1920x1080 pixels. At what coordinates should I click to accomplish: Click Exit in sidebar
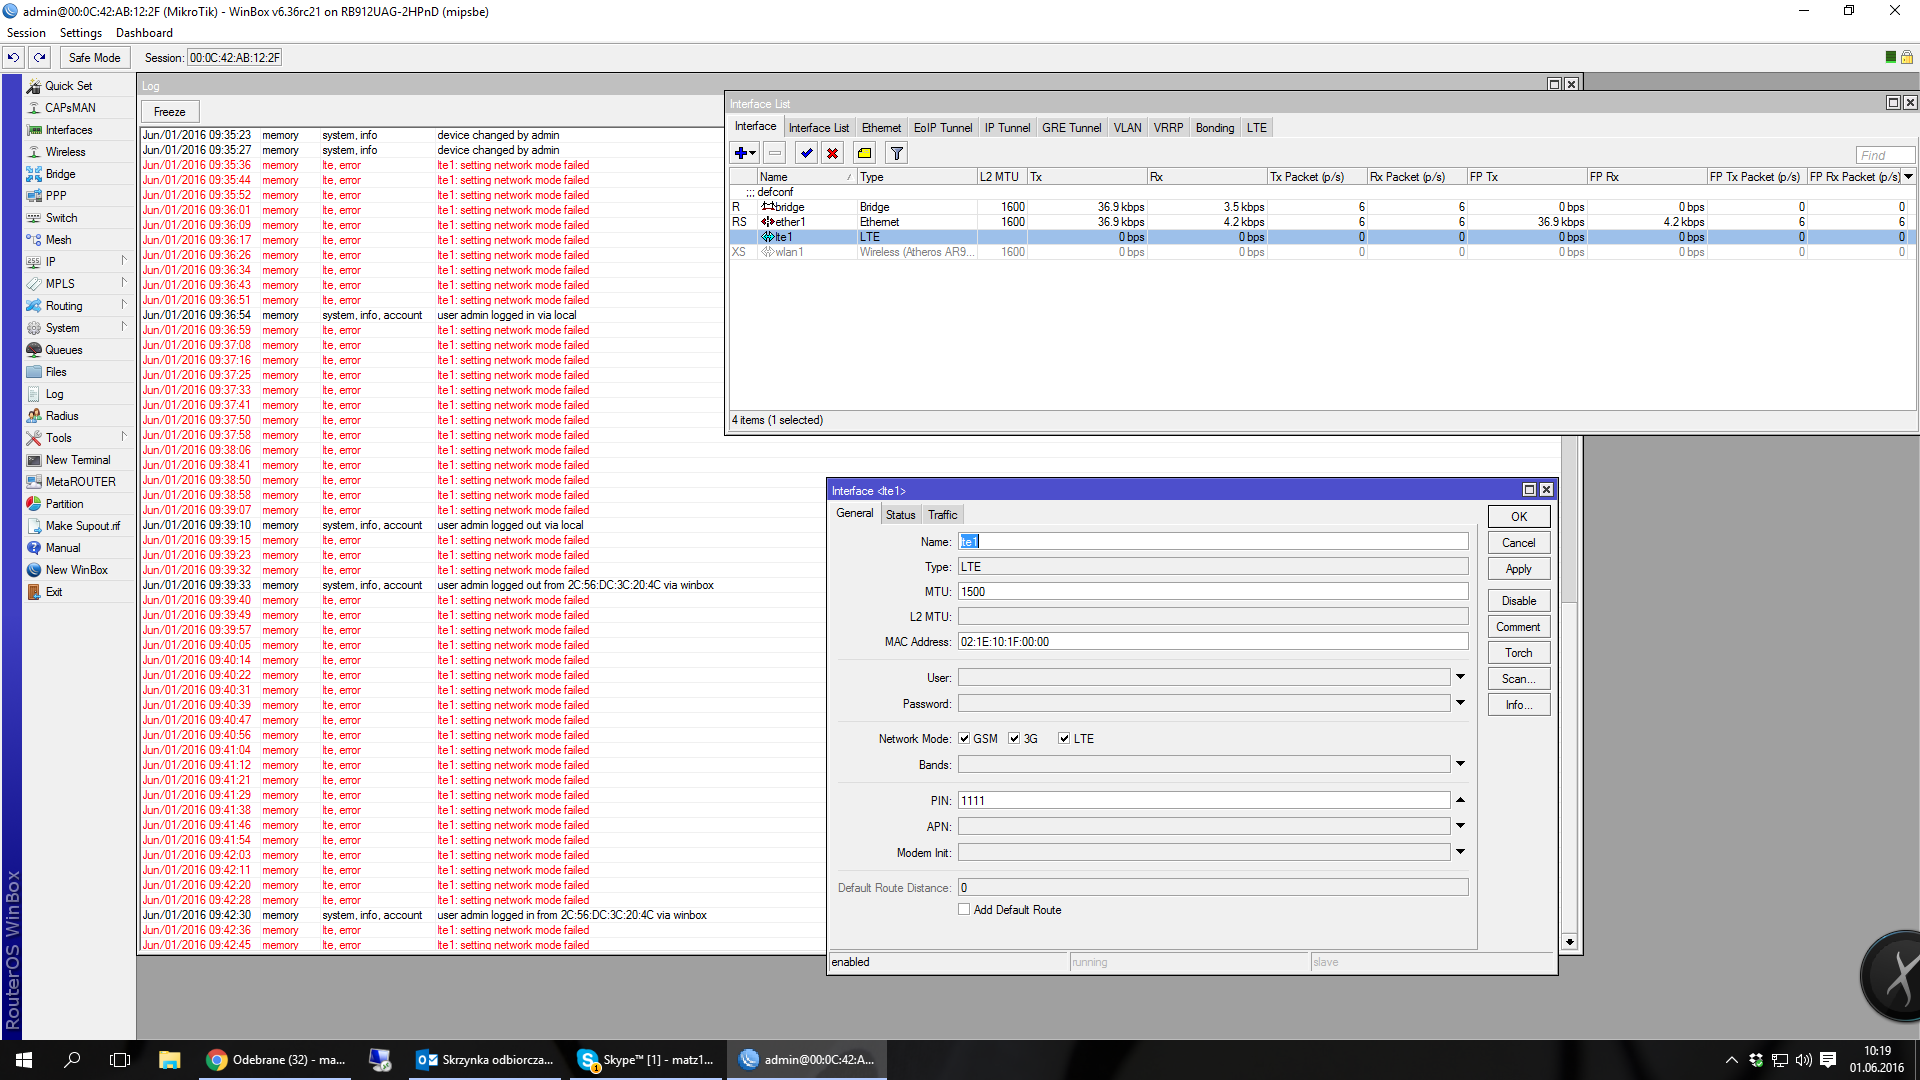(54, 592)
